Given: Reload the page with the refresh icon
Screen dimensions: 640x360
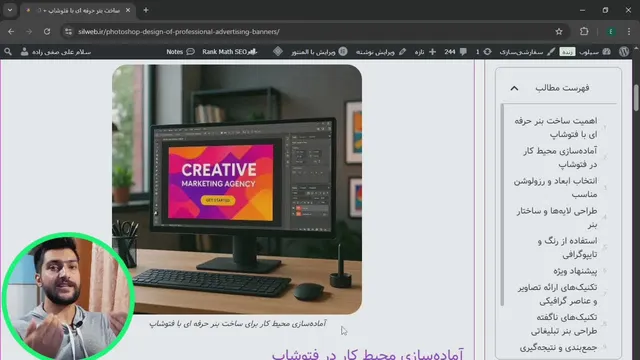Looking at the screenshot, I should [47, 31].
